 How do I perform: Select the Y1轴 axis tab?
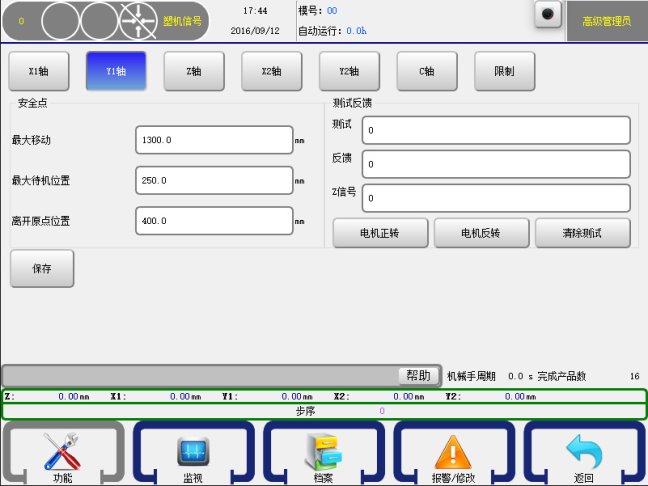click(x=116, y=71)
